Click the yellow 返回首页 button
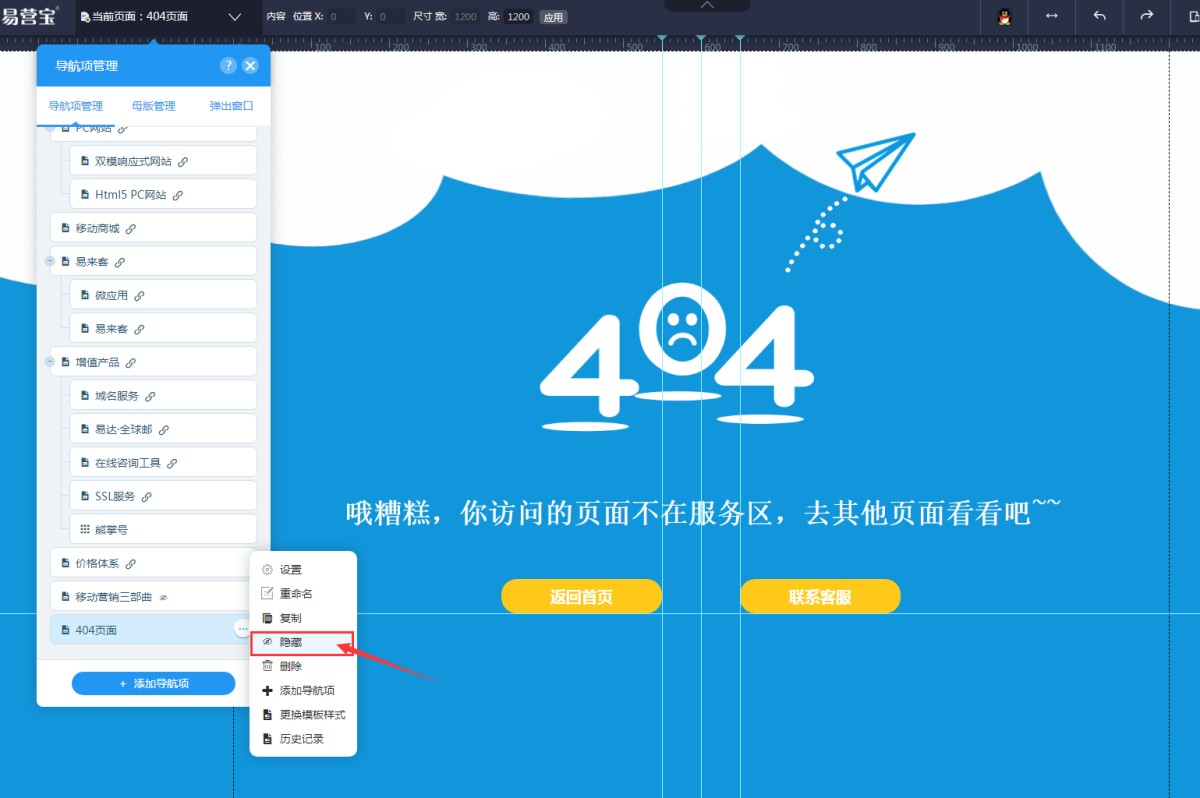Screen dimensions: 1200x798 [x=581, y=597]
